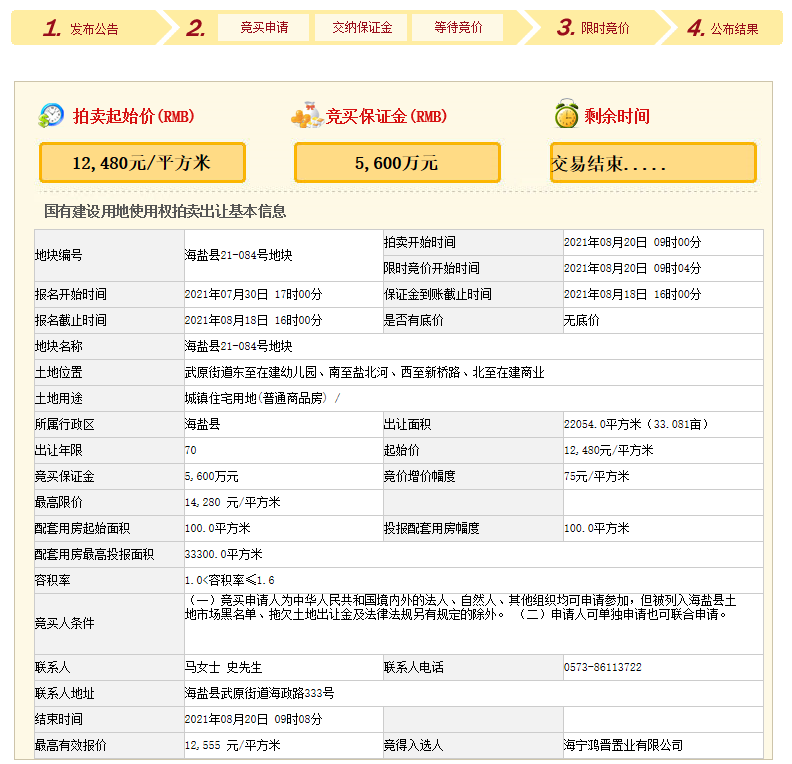This screenshot has height=764, width=792.
Task: Click the globe icon beside 拍卖起始价
Action: coord(51,115)
